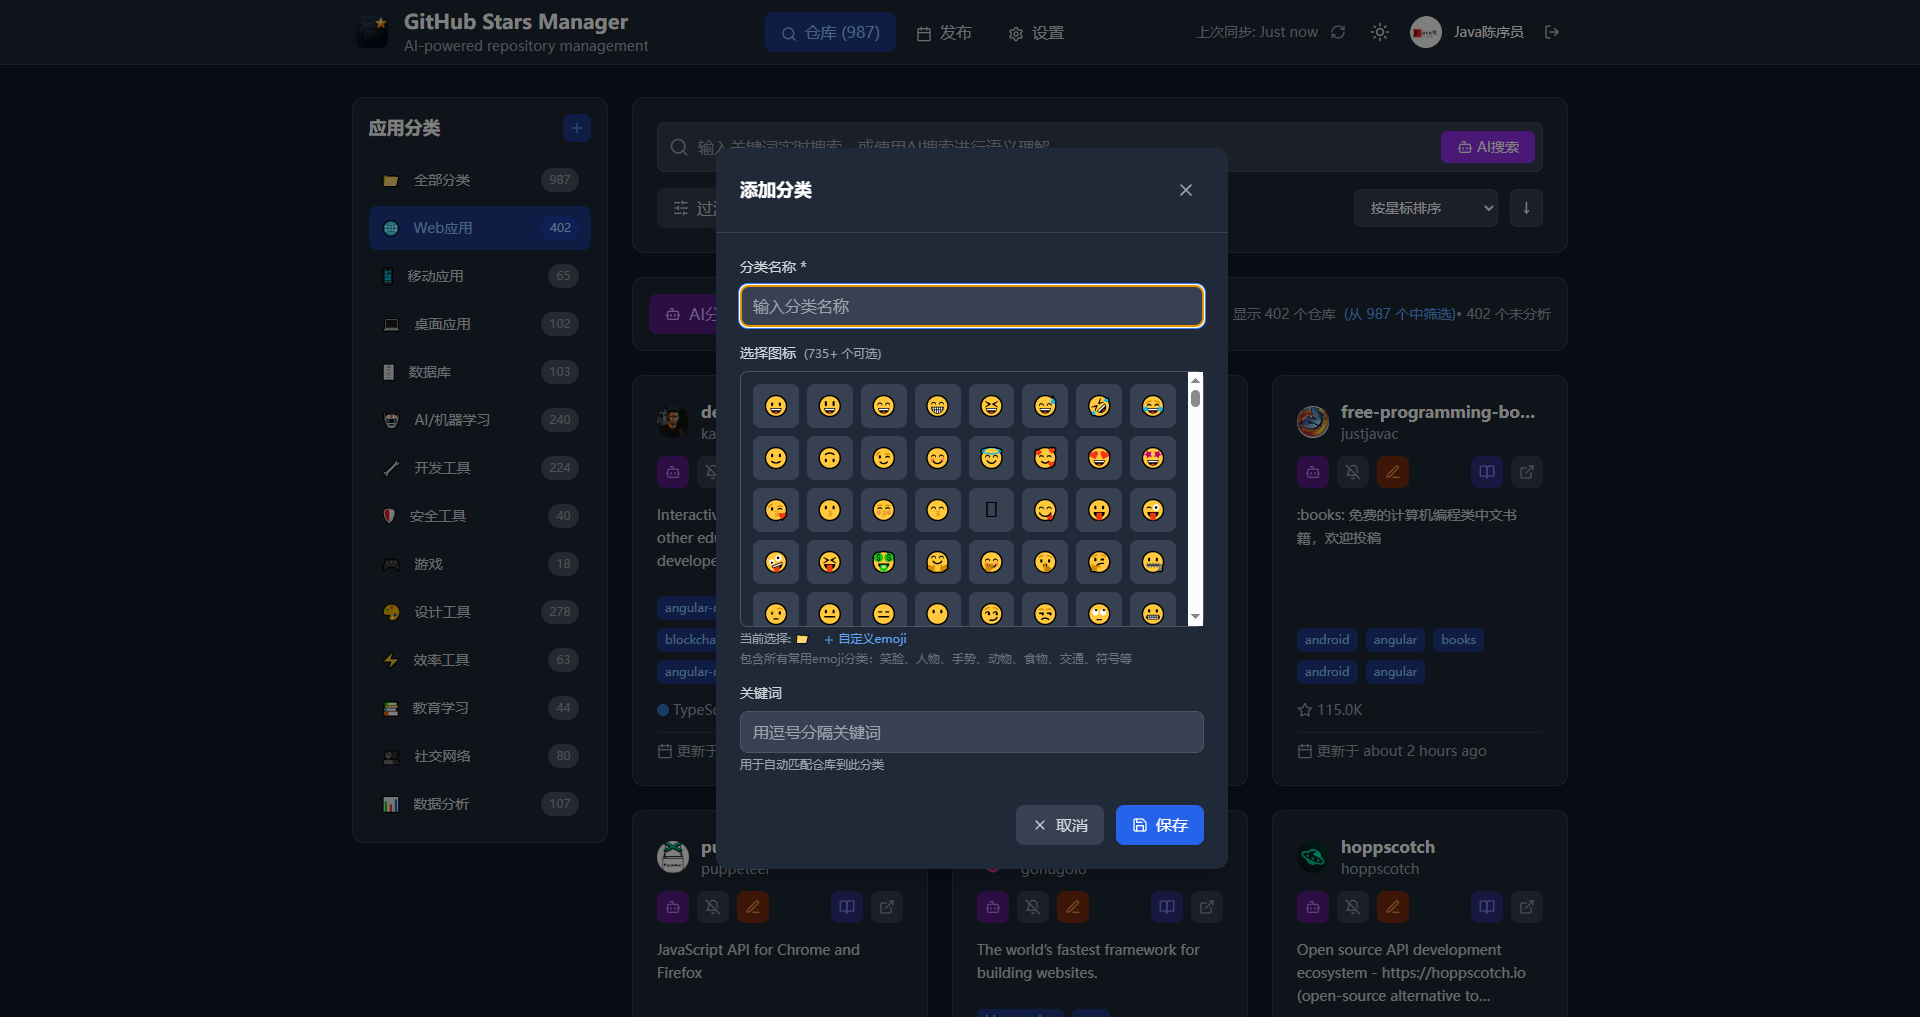Viewport: 1920px width, 1017px height.
Task: Pick the rolling-on-floor laughing emoji
Action: pos(1099,406)
